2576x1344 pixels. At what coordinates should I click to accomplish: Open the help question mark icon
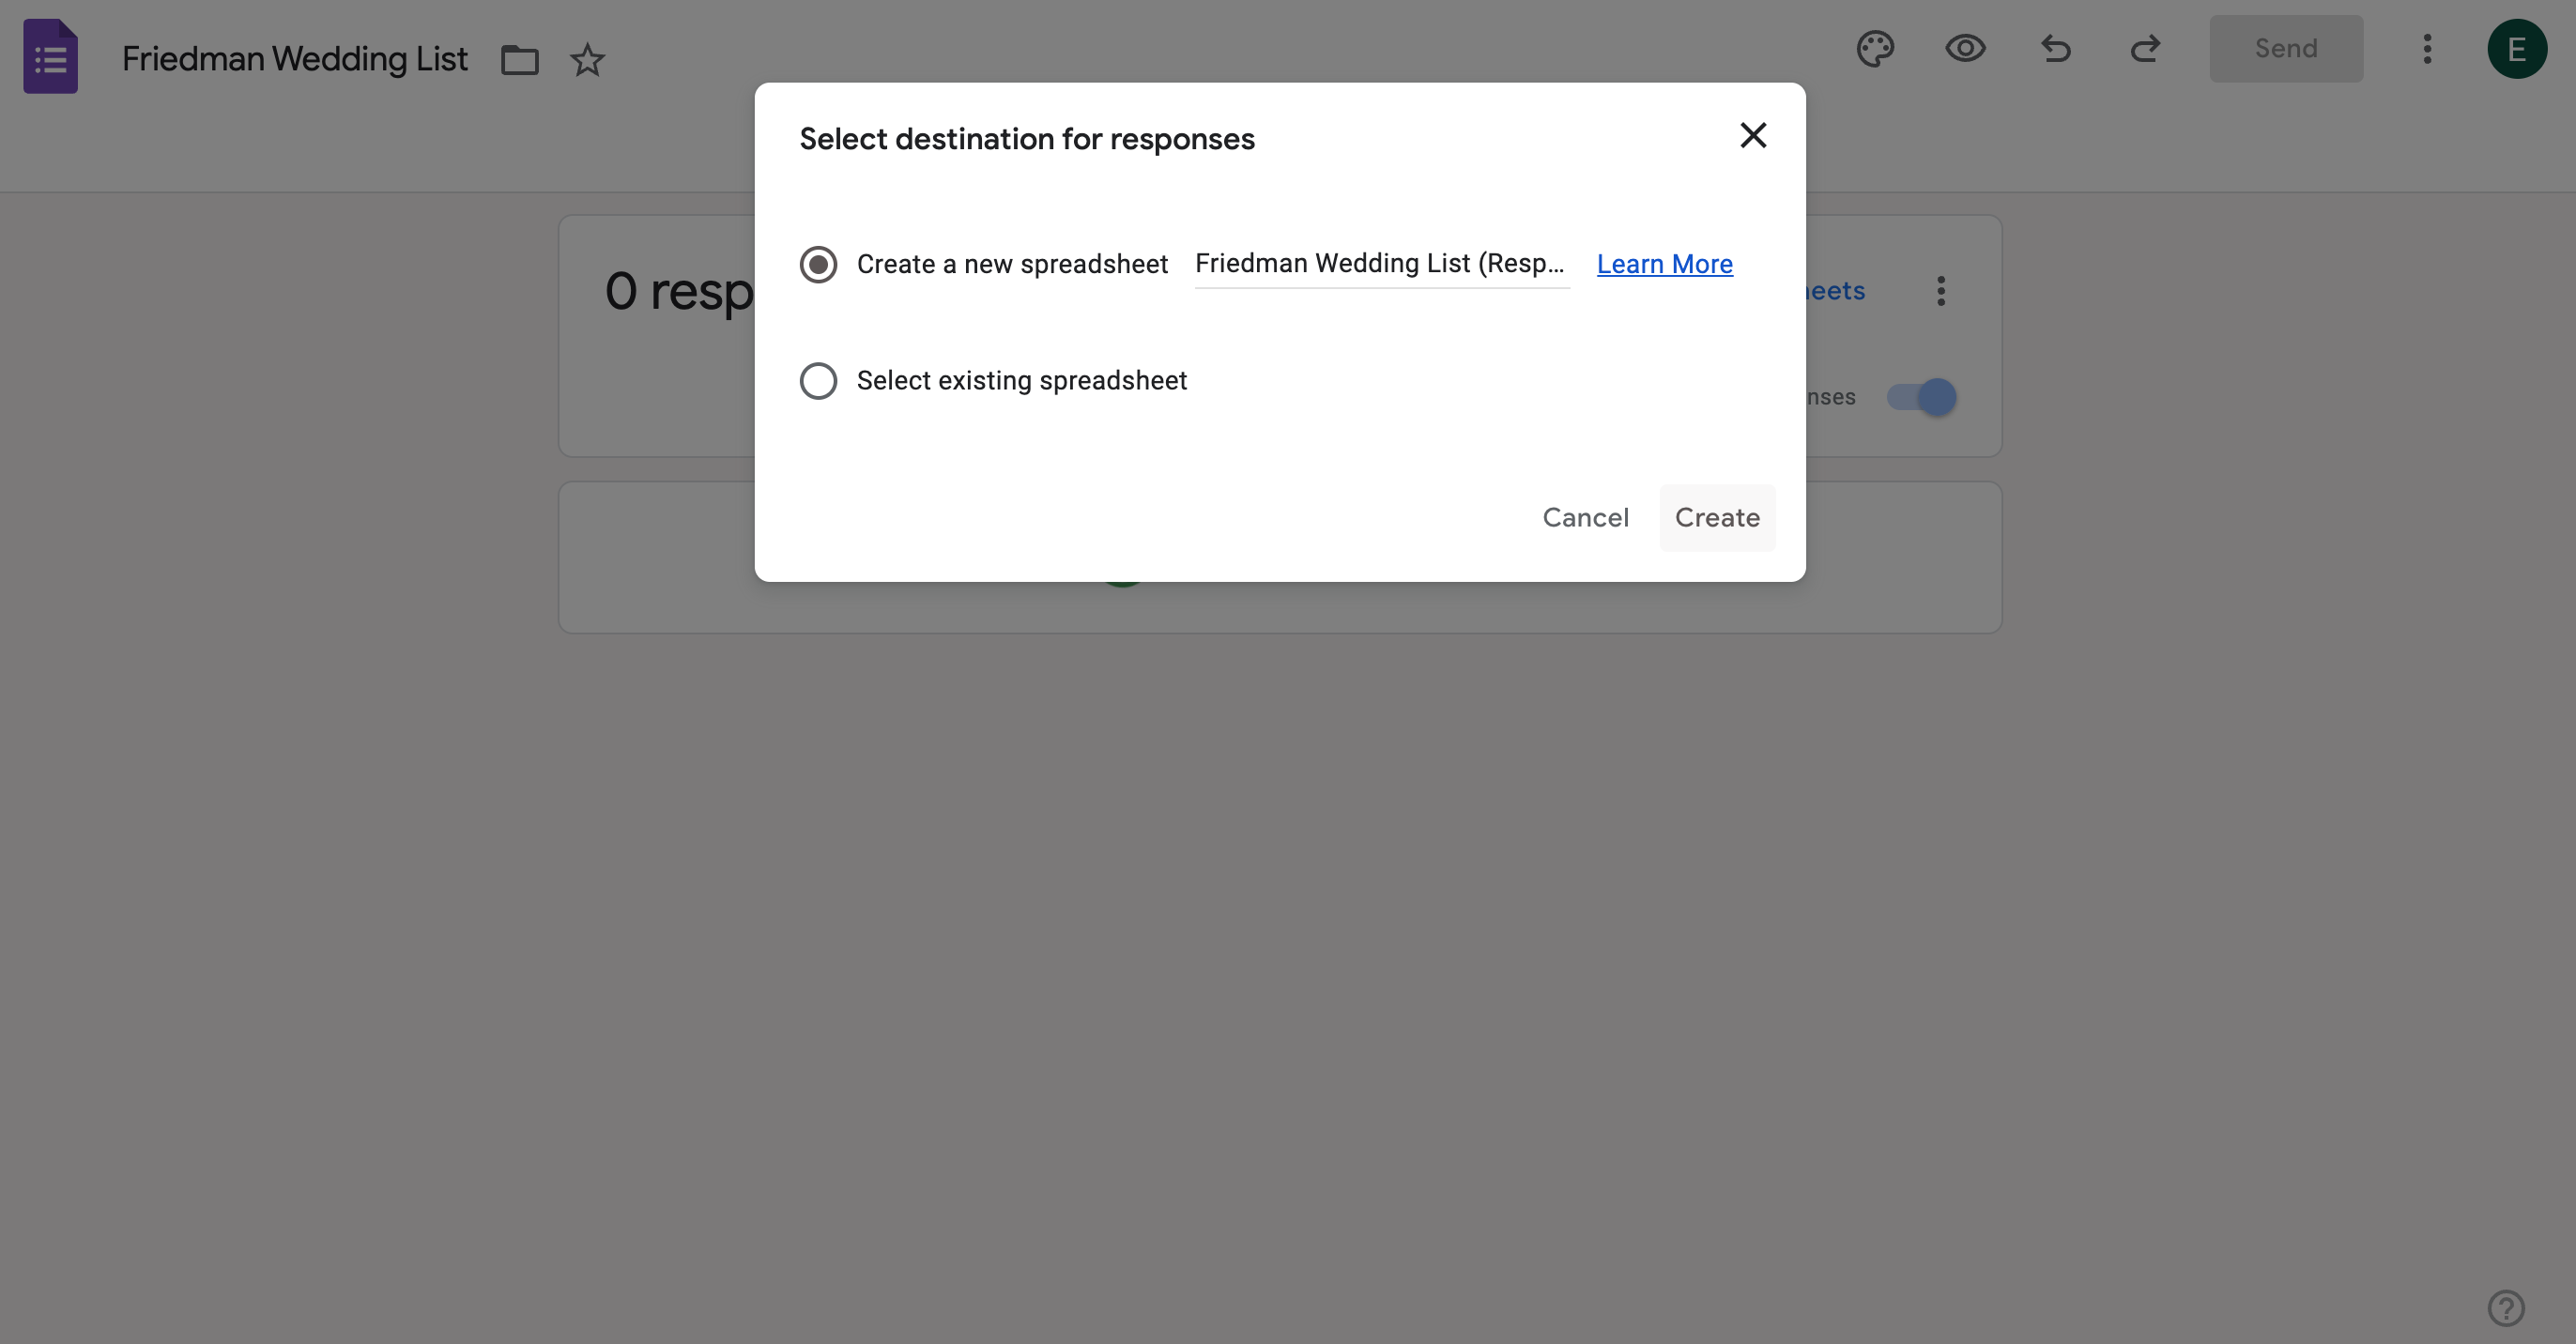pos(2506,1307)
